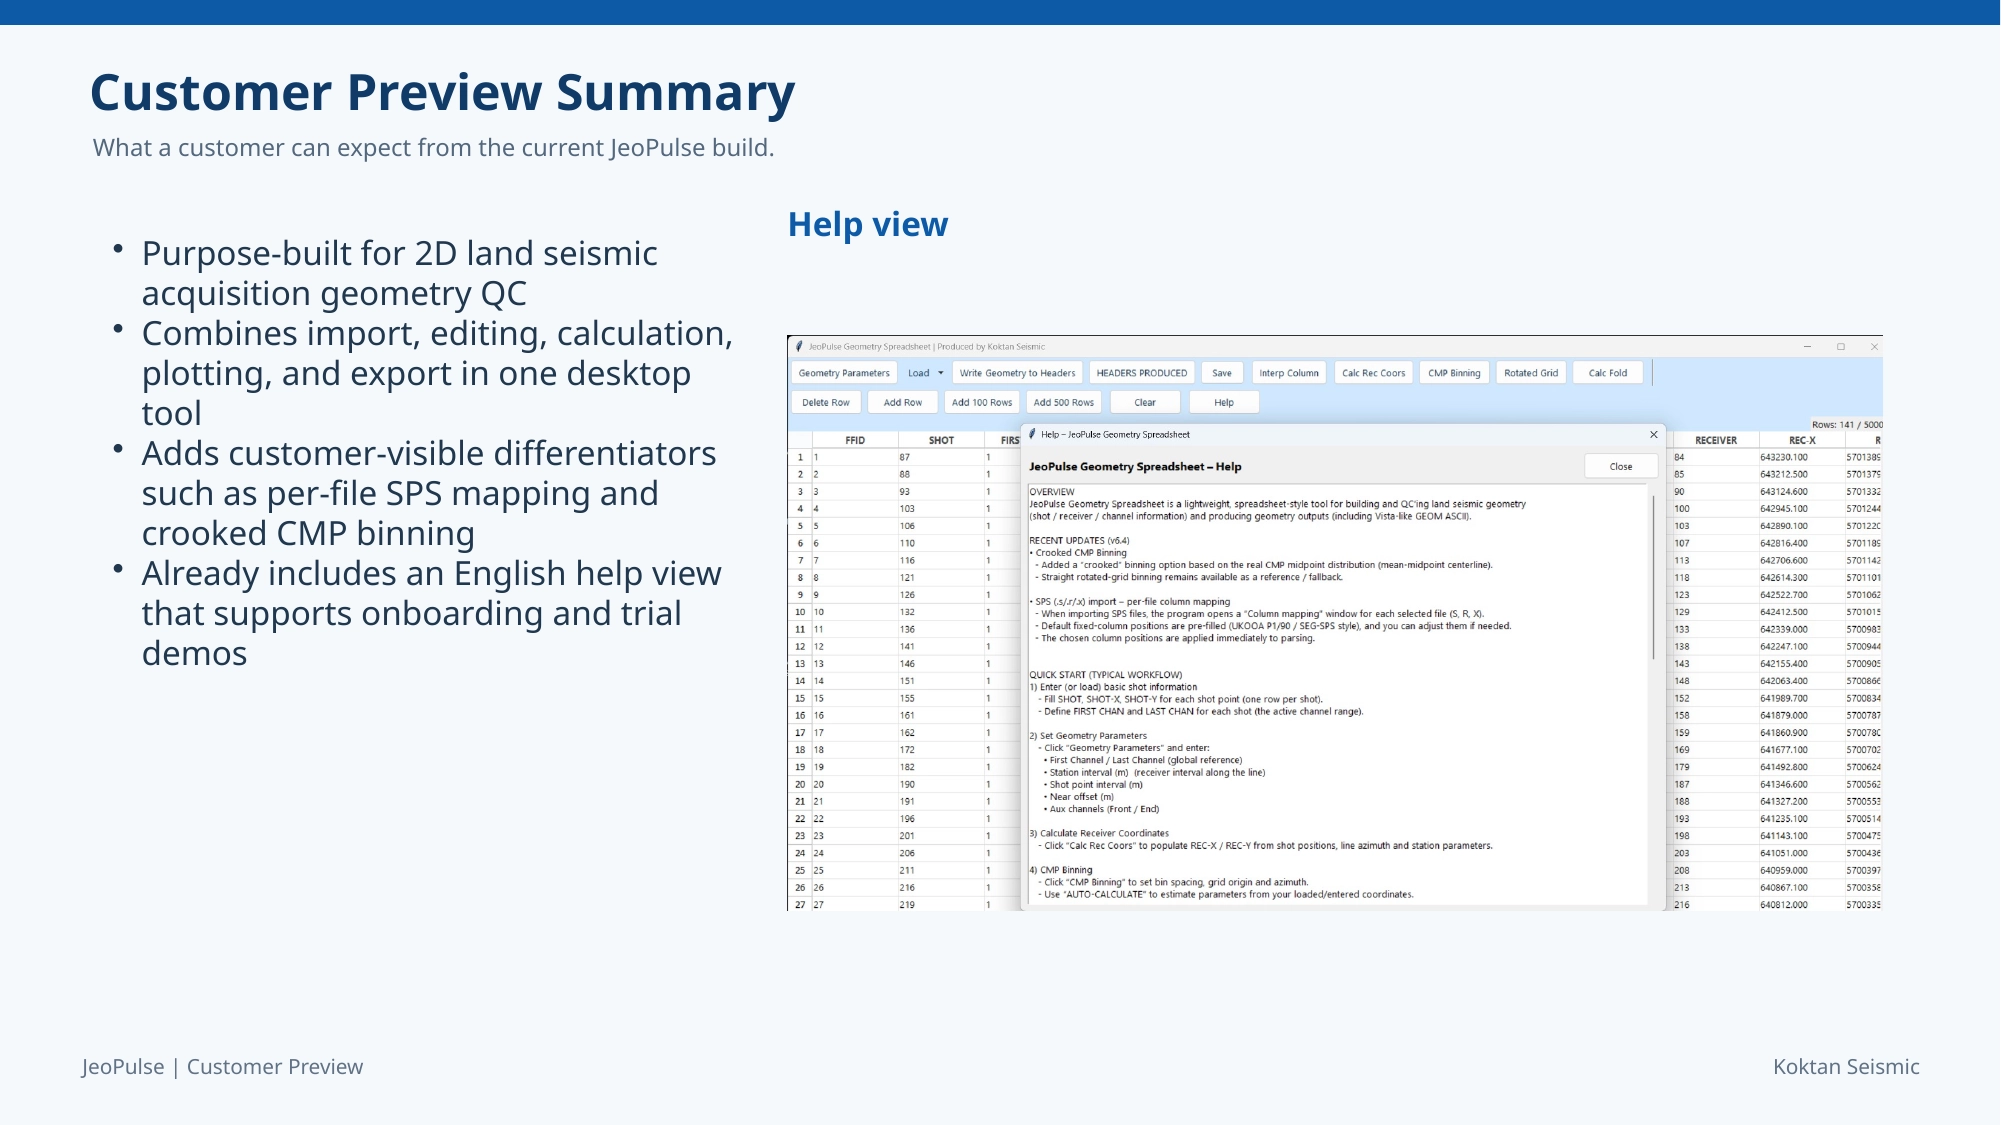
Task: Click the "3) Calculate Receiver Coordinates" help line
Action: 1099,833
